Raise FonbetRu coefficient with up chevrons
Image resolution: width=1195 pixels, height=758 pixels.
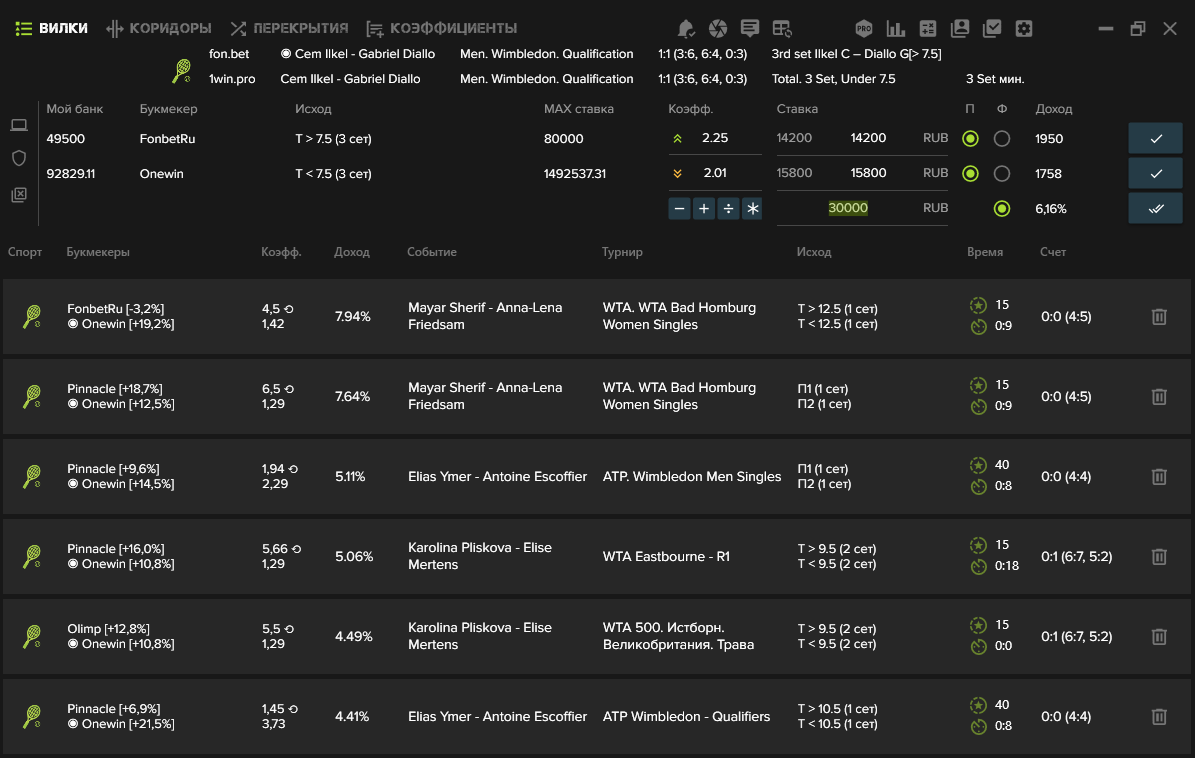click(x=677, y=139)
